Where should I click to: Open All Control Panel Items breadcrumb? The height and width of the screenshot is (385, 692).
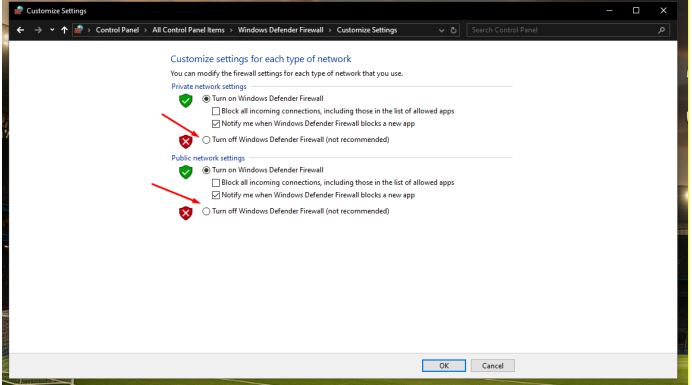(x=188, y=30)
